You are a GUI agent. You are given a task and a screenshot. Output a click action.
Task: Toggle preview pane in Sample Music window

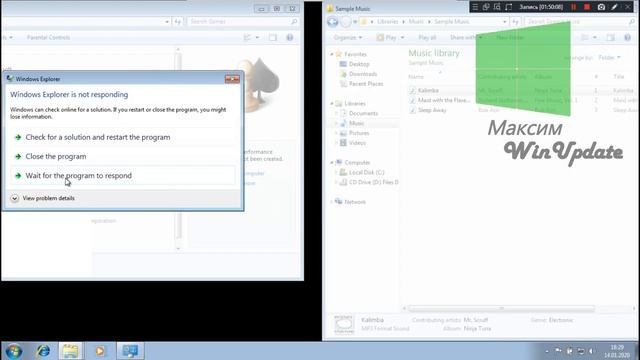pyautogui.click(x=610, y=38)
